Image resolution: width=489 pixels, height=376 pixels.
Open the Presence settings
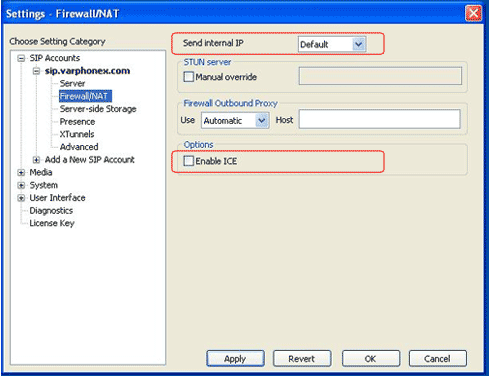click(77, 122)
